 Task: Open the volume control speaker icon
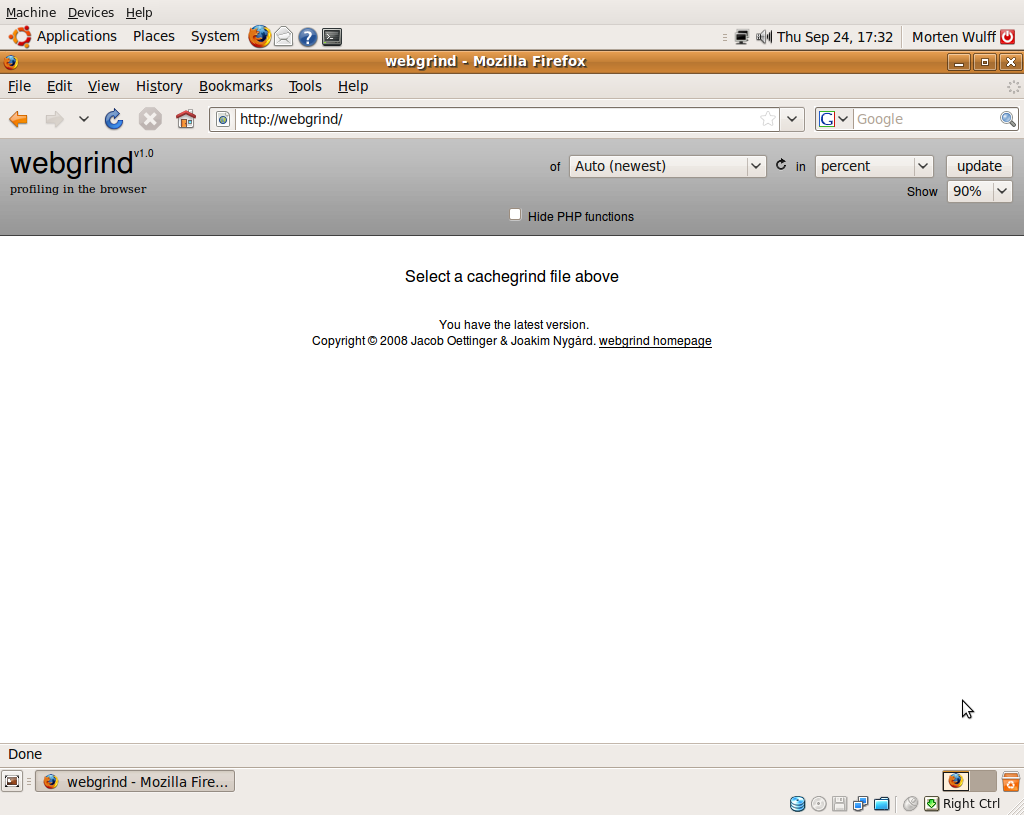click(x=763, y=37)
